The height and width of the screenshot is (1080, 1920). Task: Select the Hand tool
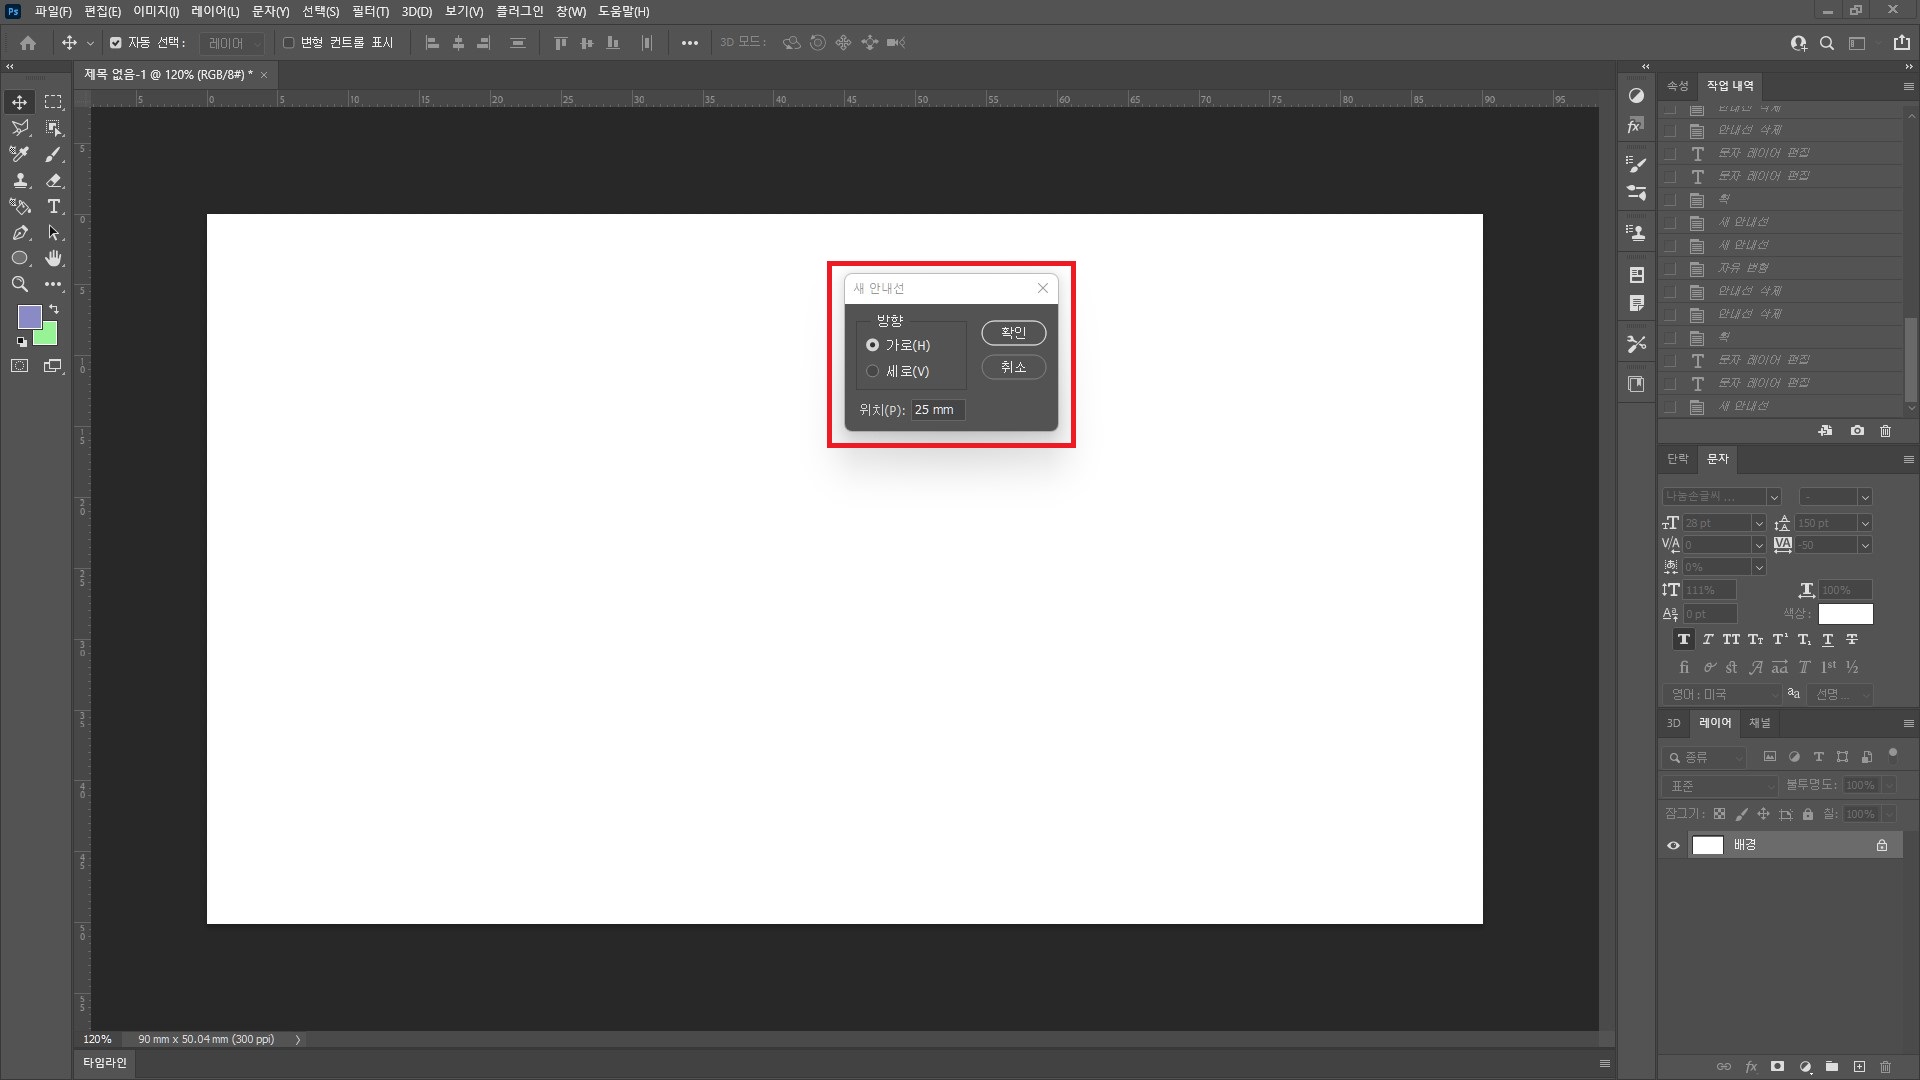click(54, 258)
